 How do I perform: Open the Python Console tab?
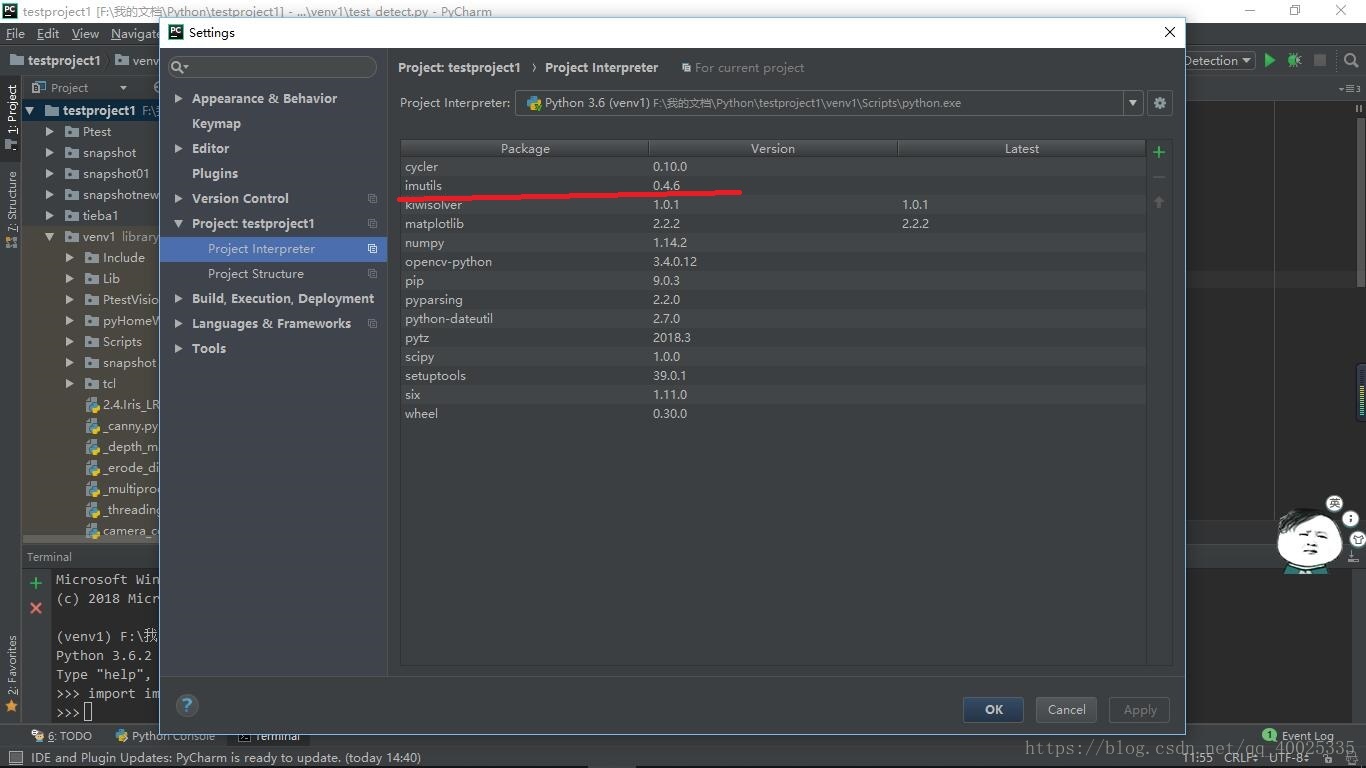point(165,736)
